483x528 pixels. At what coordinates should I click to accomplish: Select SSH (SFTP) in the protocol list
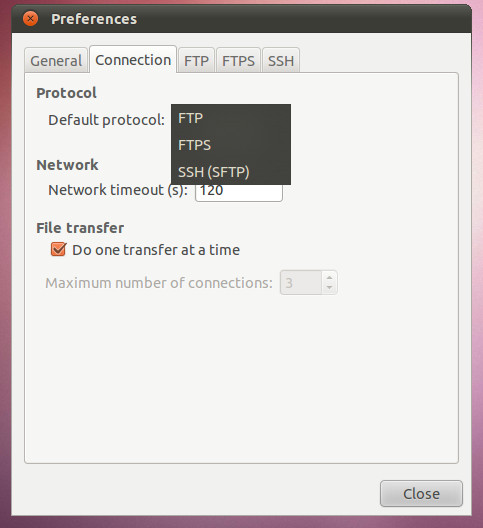231,172
